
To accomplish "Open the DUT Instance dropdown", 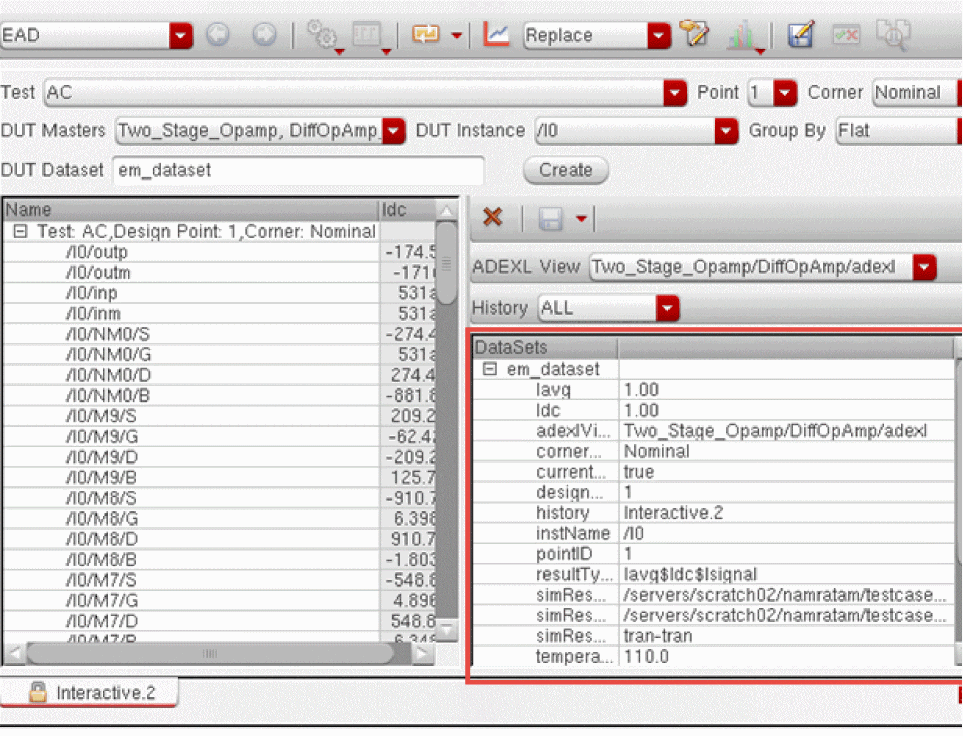I will tap(726, 131).
